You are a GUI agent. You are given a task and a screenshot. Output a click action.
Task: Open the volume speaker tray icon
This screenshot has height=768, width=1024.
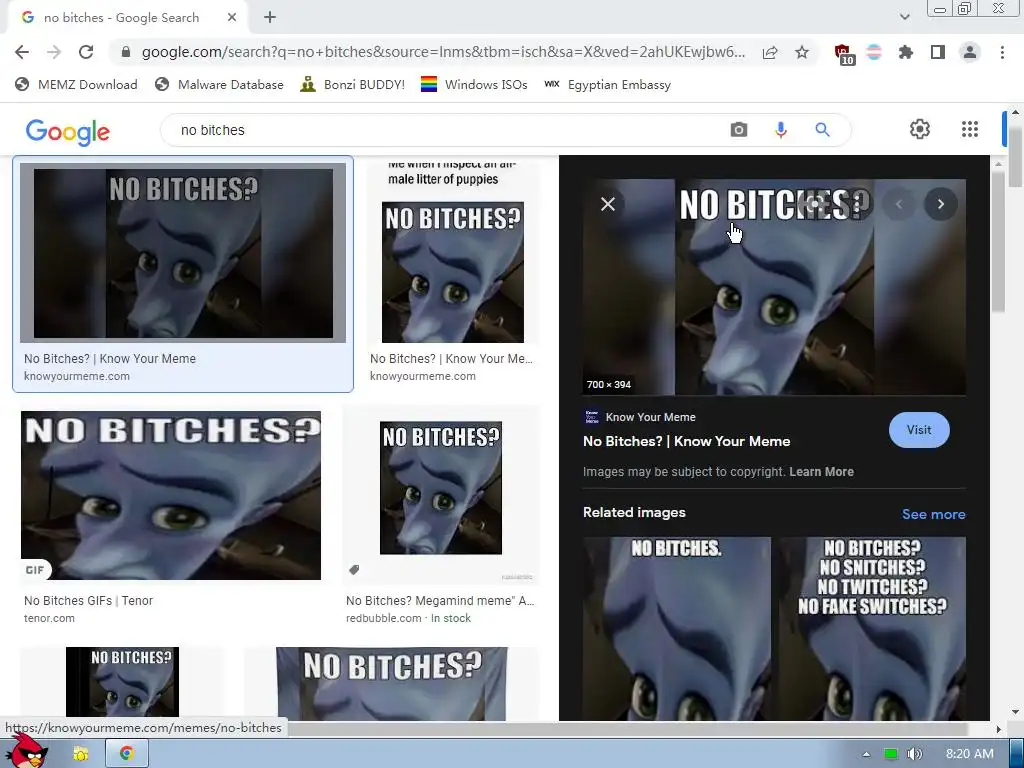[x=915, y=754]
